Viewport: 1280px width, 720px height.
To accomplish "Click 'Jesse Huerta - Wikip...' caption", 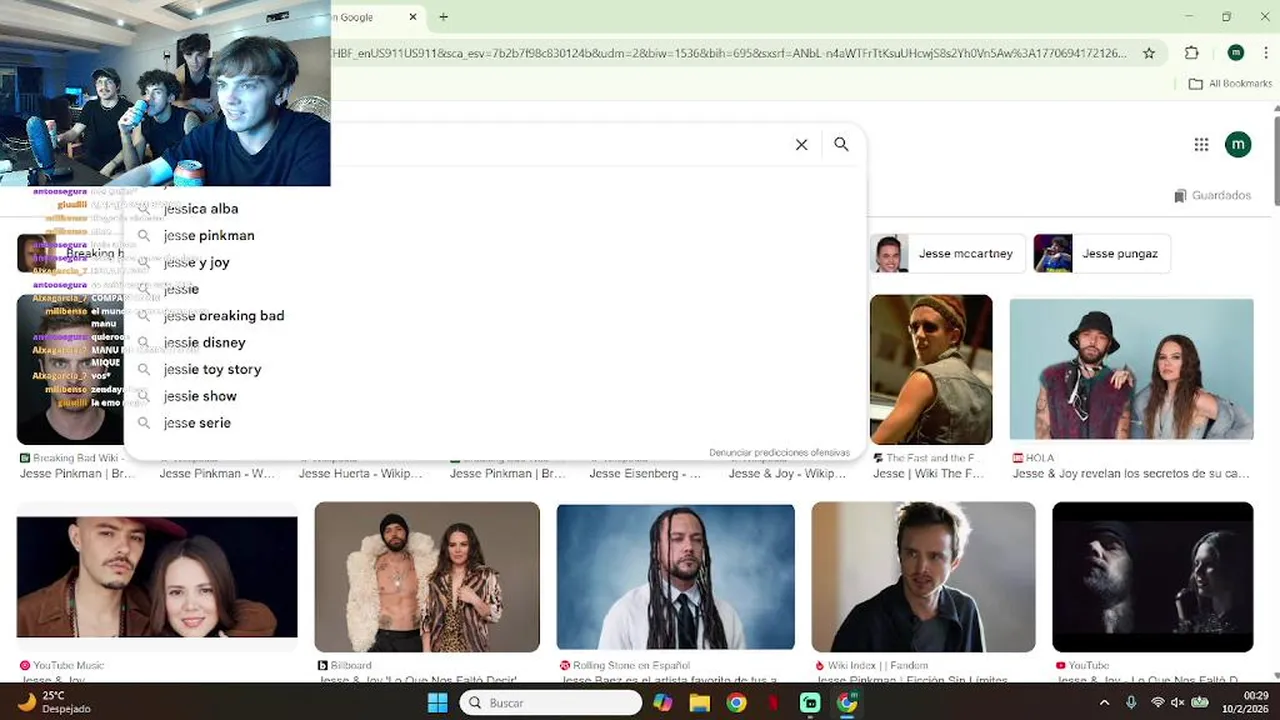I will coord(361,474).
